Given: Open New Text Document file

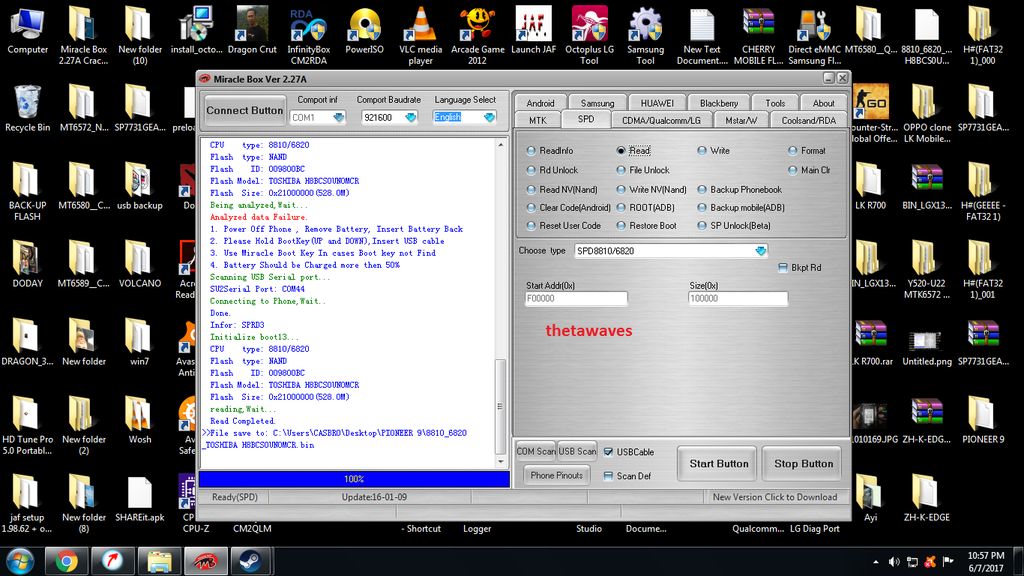Looking at the screenshot, I should coord(702,36).
